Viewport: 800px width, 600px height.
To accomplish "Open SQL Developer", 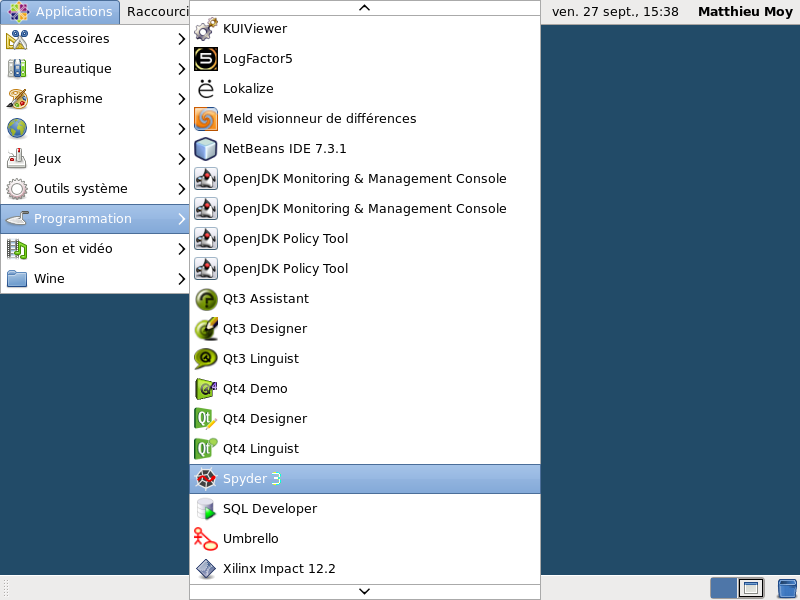I will 365,509.
